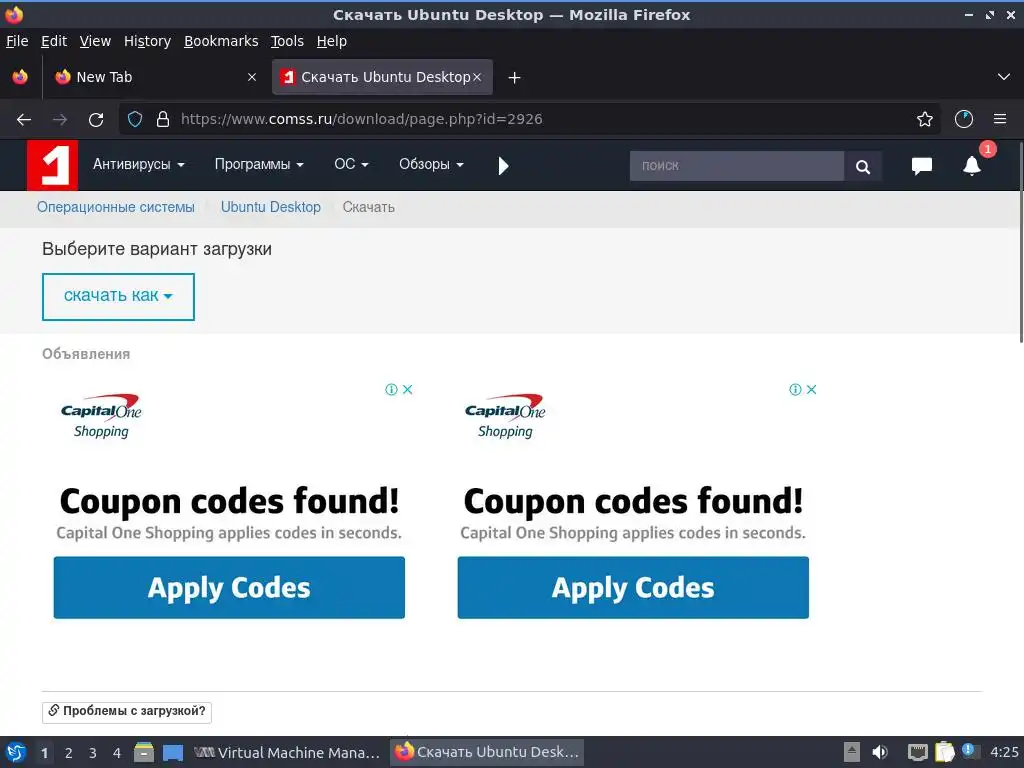This screenshot has height=768, width=1024.
Task: Click the update notifier tray icon
Action: click(x=970, y=751)
